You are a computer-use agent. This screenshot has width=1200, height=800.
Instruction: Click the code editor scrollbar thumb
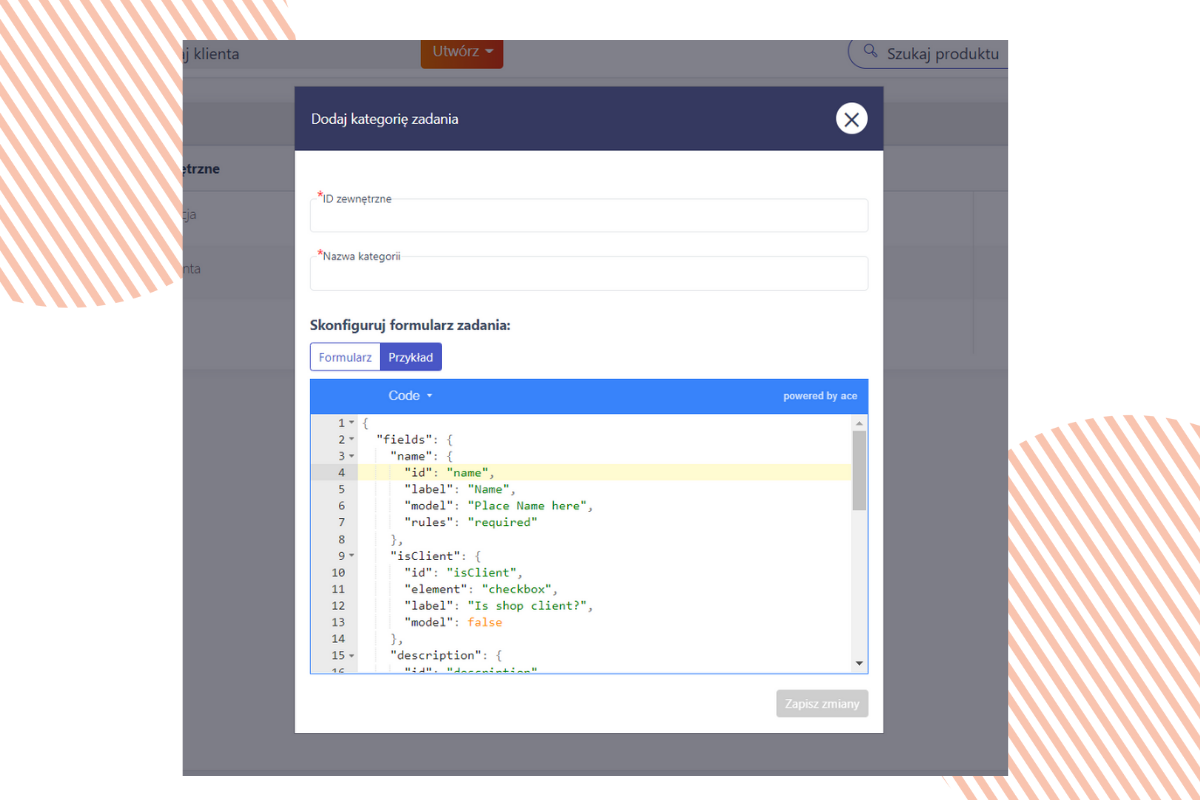tap(859, 471)
